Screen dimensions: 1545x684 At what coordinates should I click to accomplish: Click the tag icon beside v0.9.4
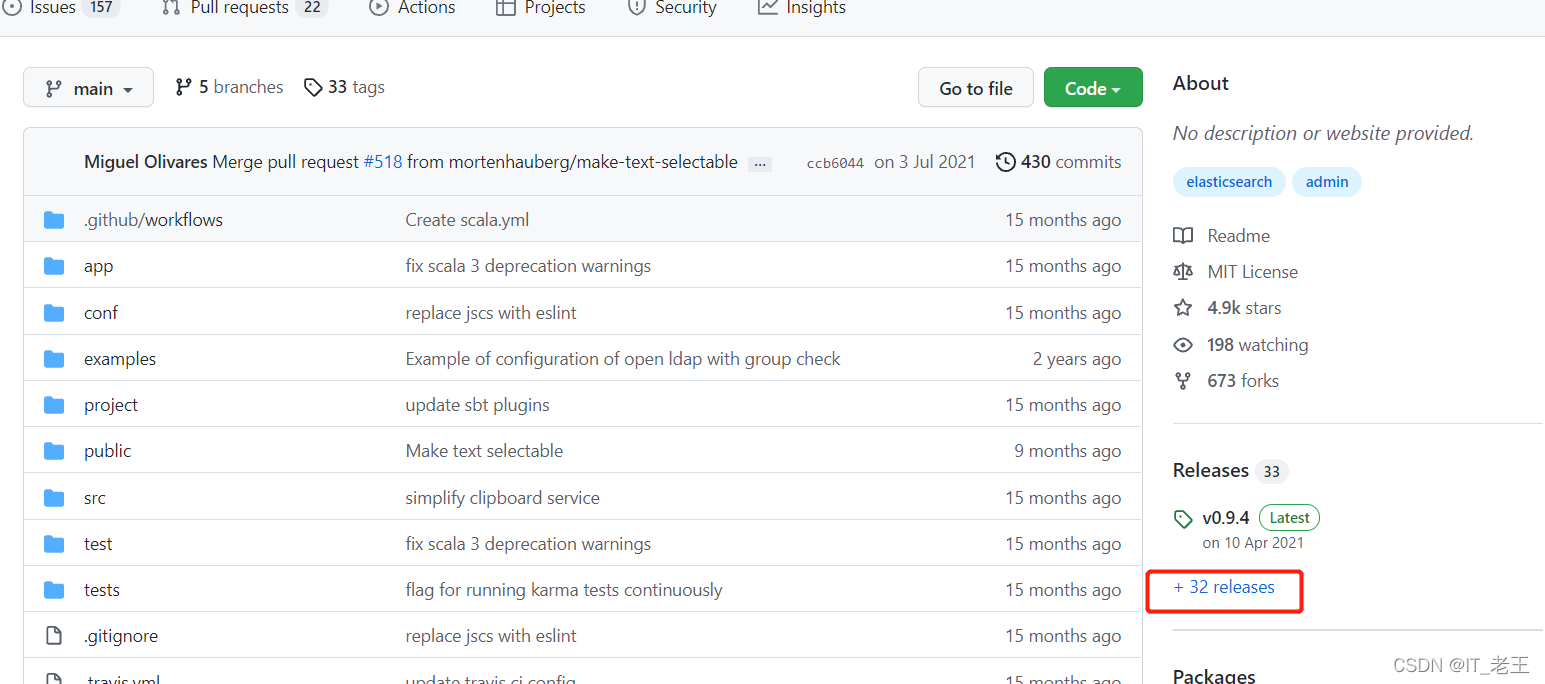[1183, 519]
